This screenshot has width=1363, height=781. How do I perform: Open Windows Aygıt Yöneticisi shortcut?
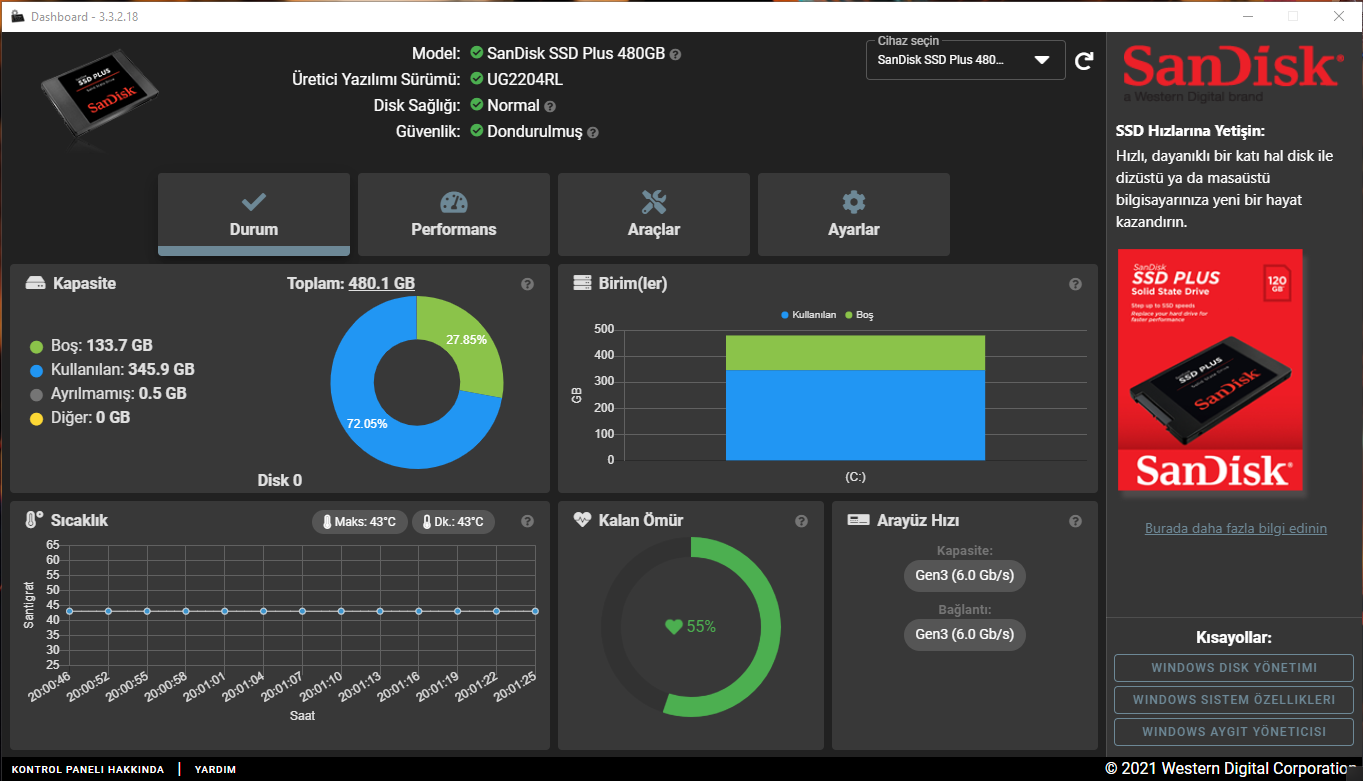1234,732
